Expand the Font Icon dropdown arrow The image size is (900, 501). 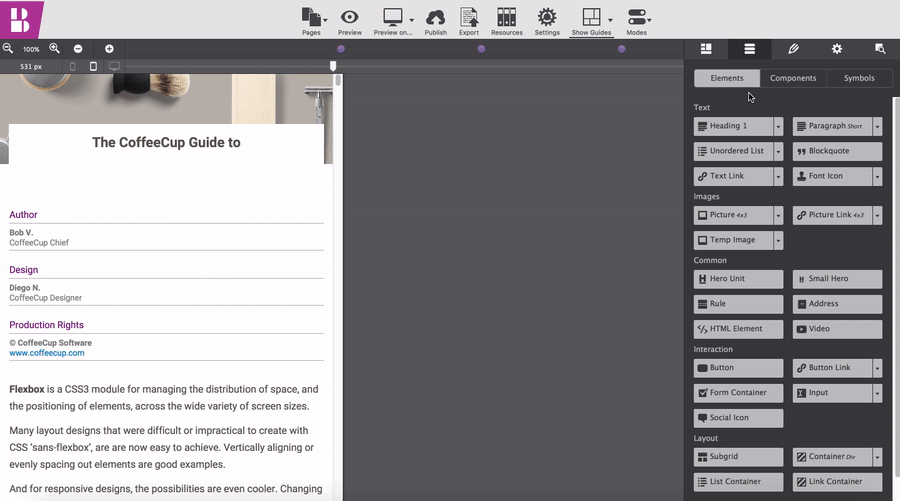(877, 176)
